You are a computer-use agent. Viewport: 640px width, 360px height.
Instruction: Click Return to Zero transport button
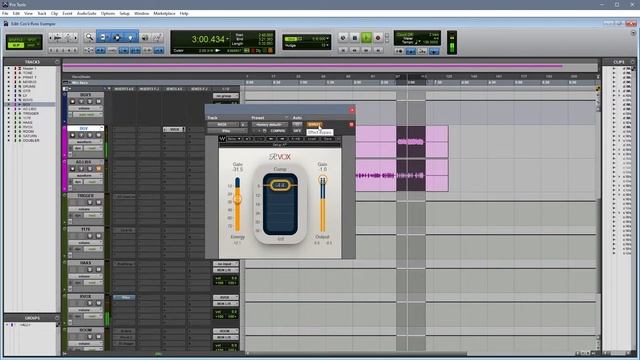(343, 50)
